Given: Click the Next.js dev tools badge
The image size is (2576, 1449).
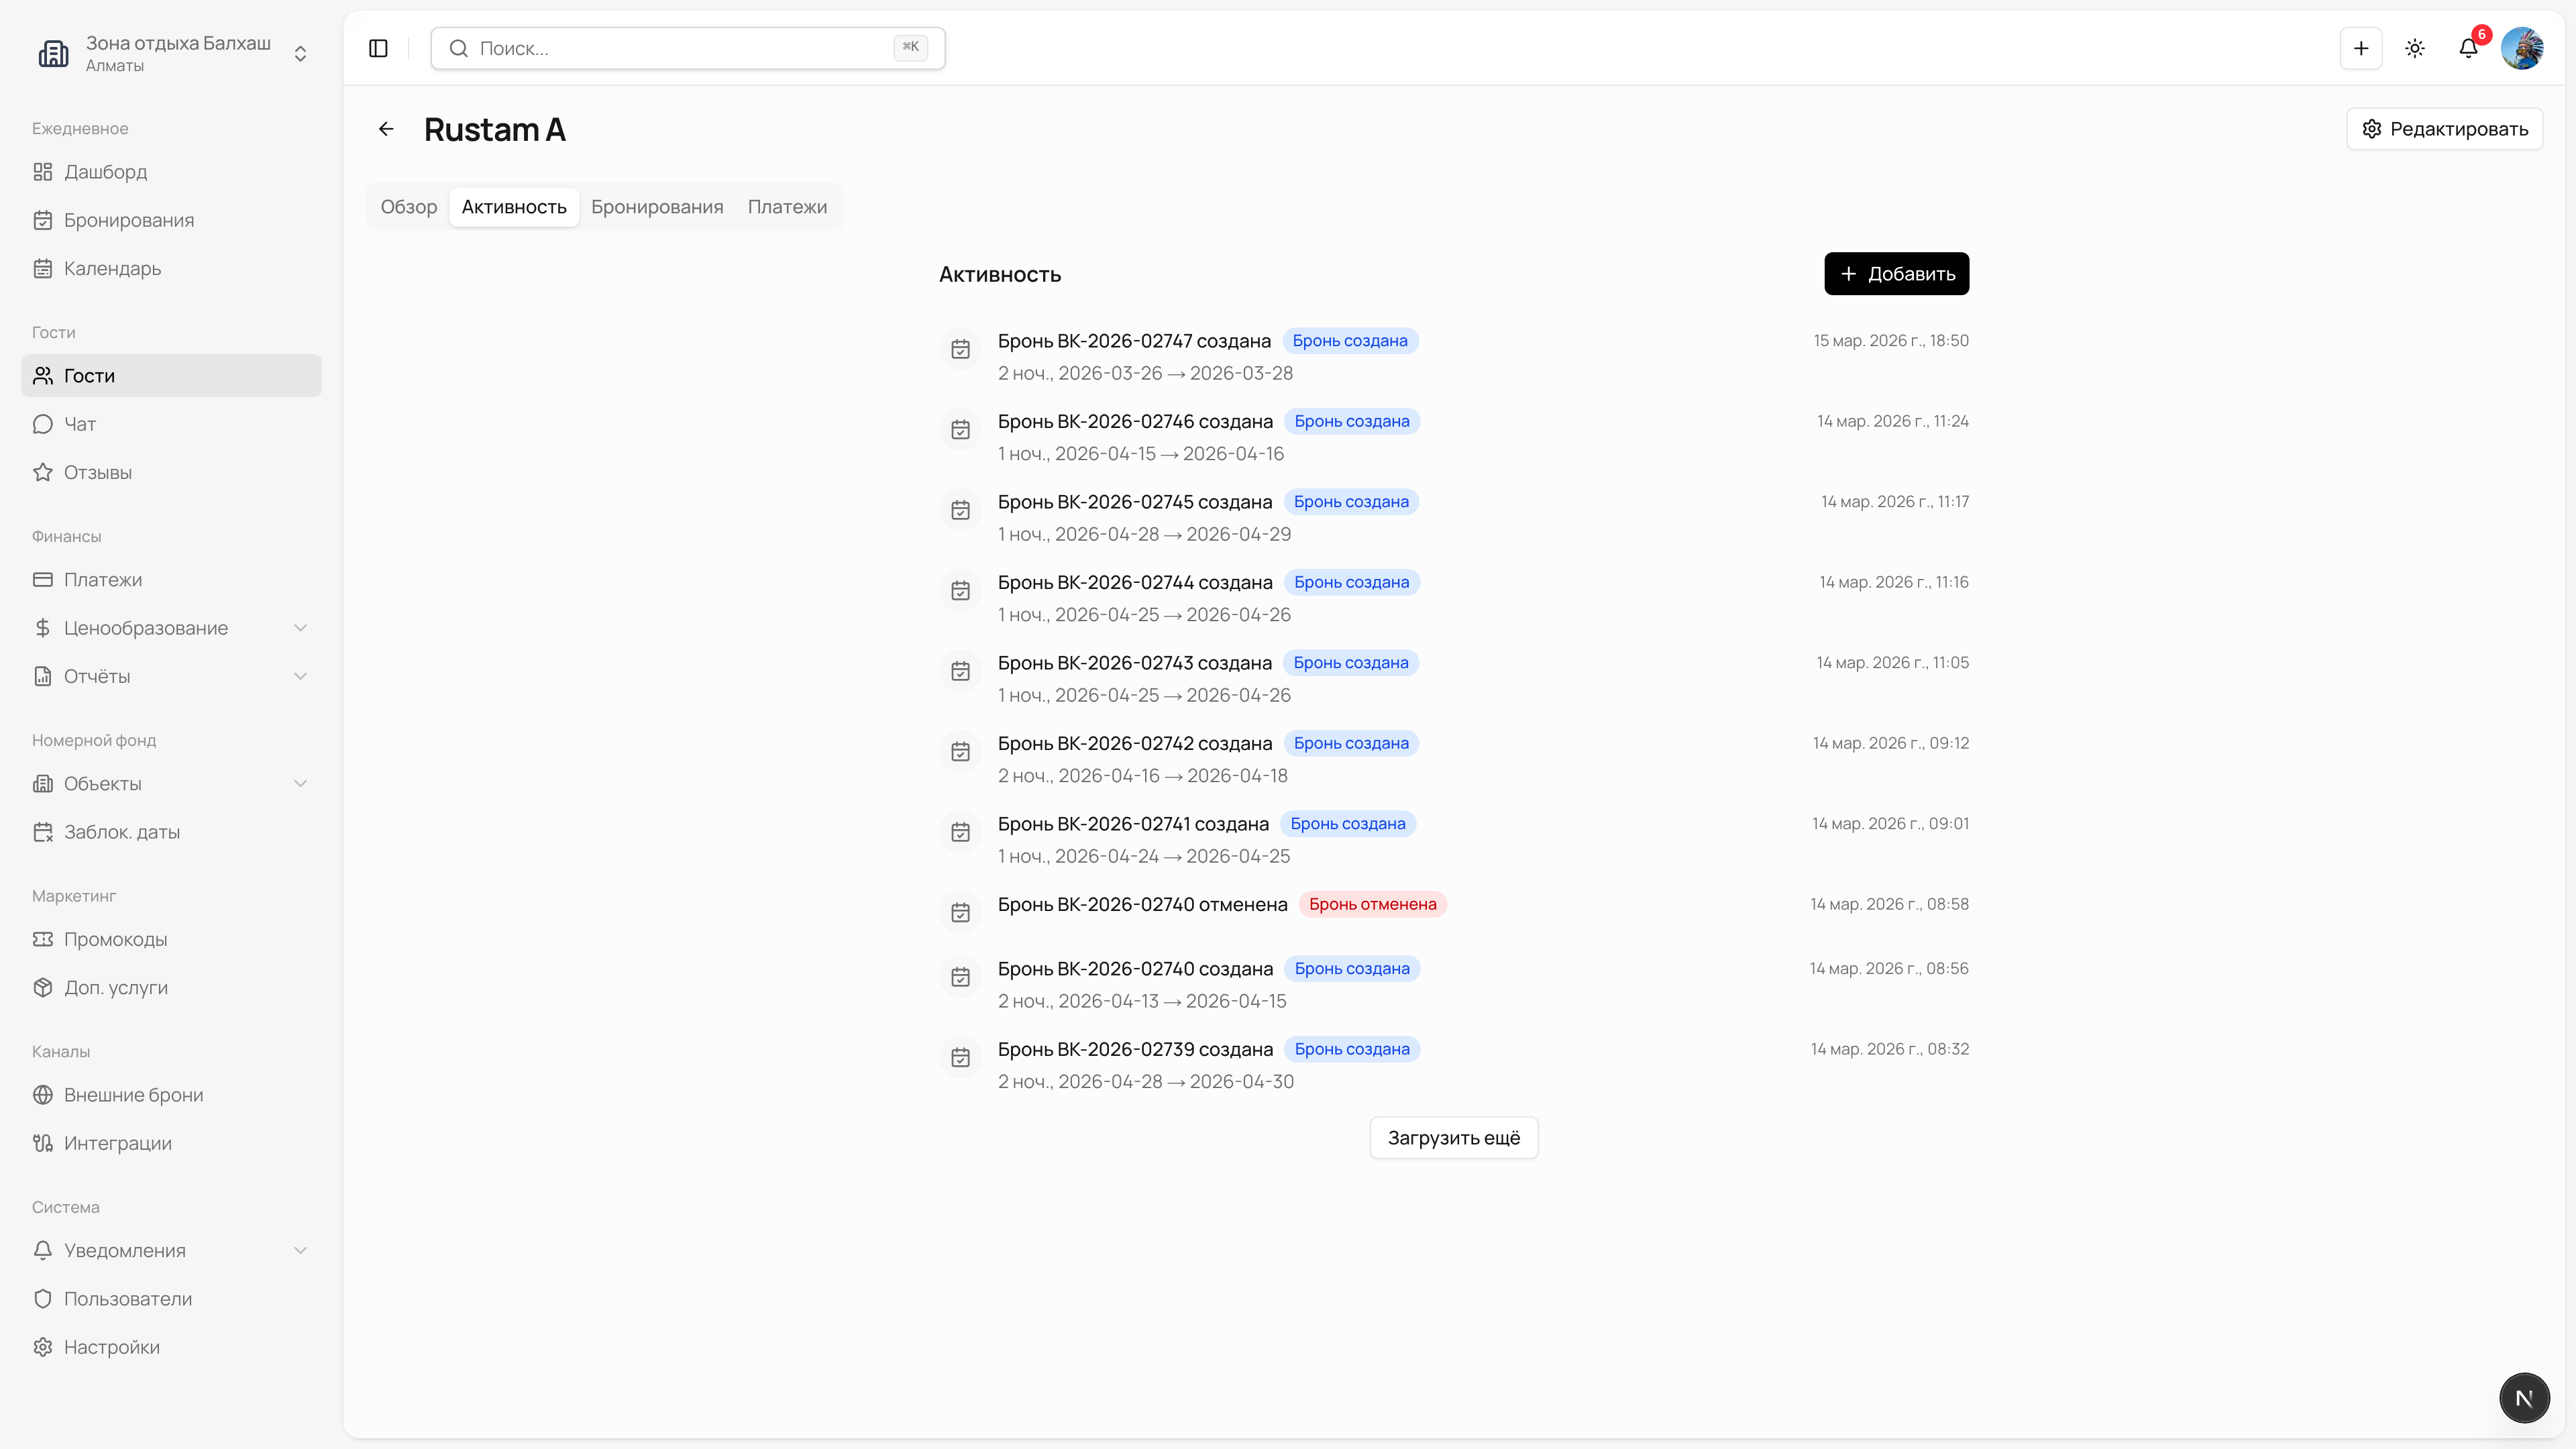Looking at the screenshot, I should [2523, 1397].
